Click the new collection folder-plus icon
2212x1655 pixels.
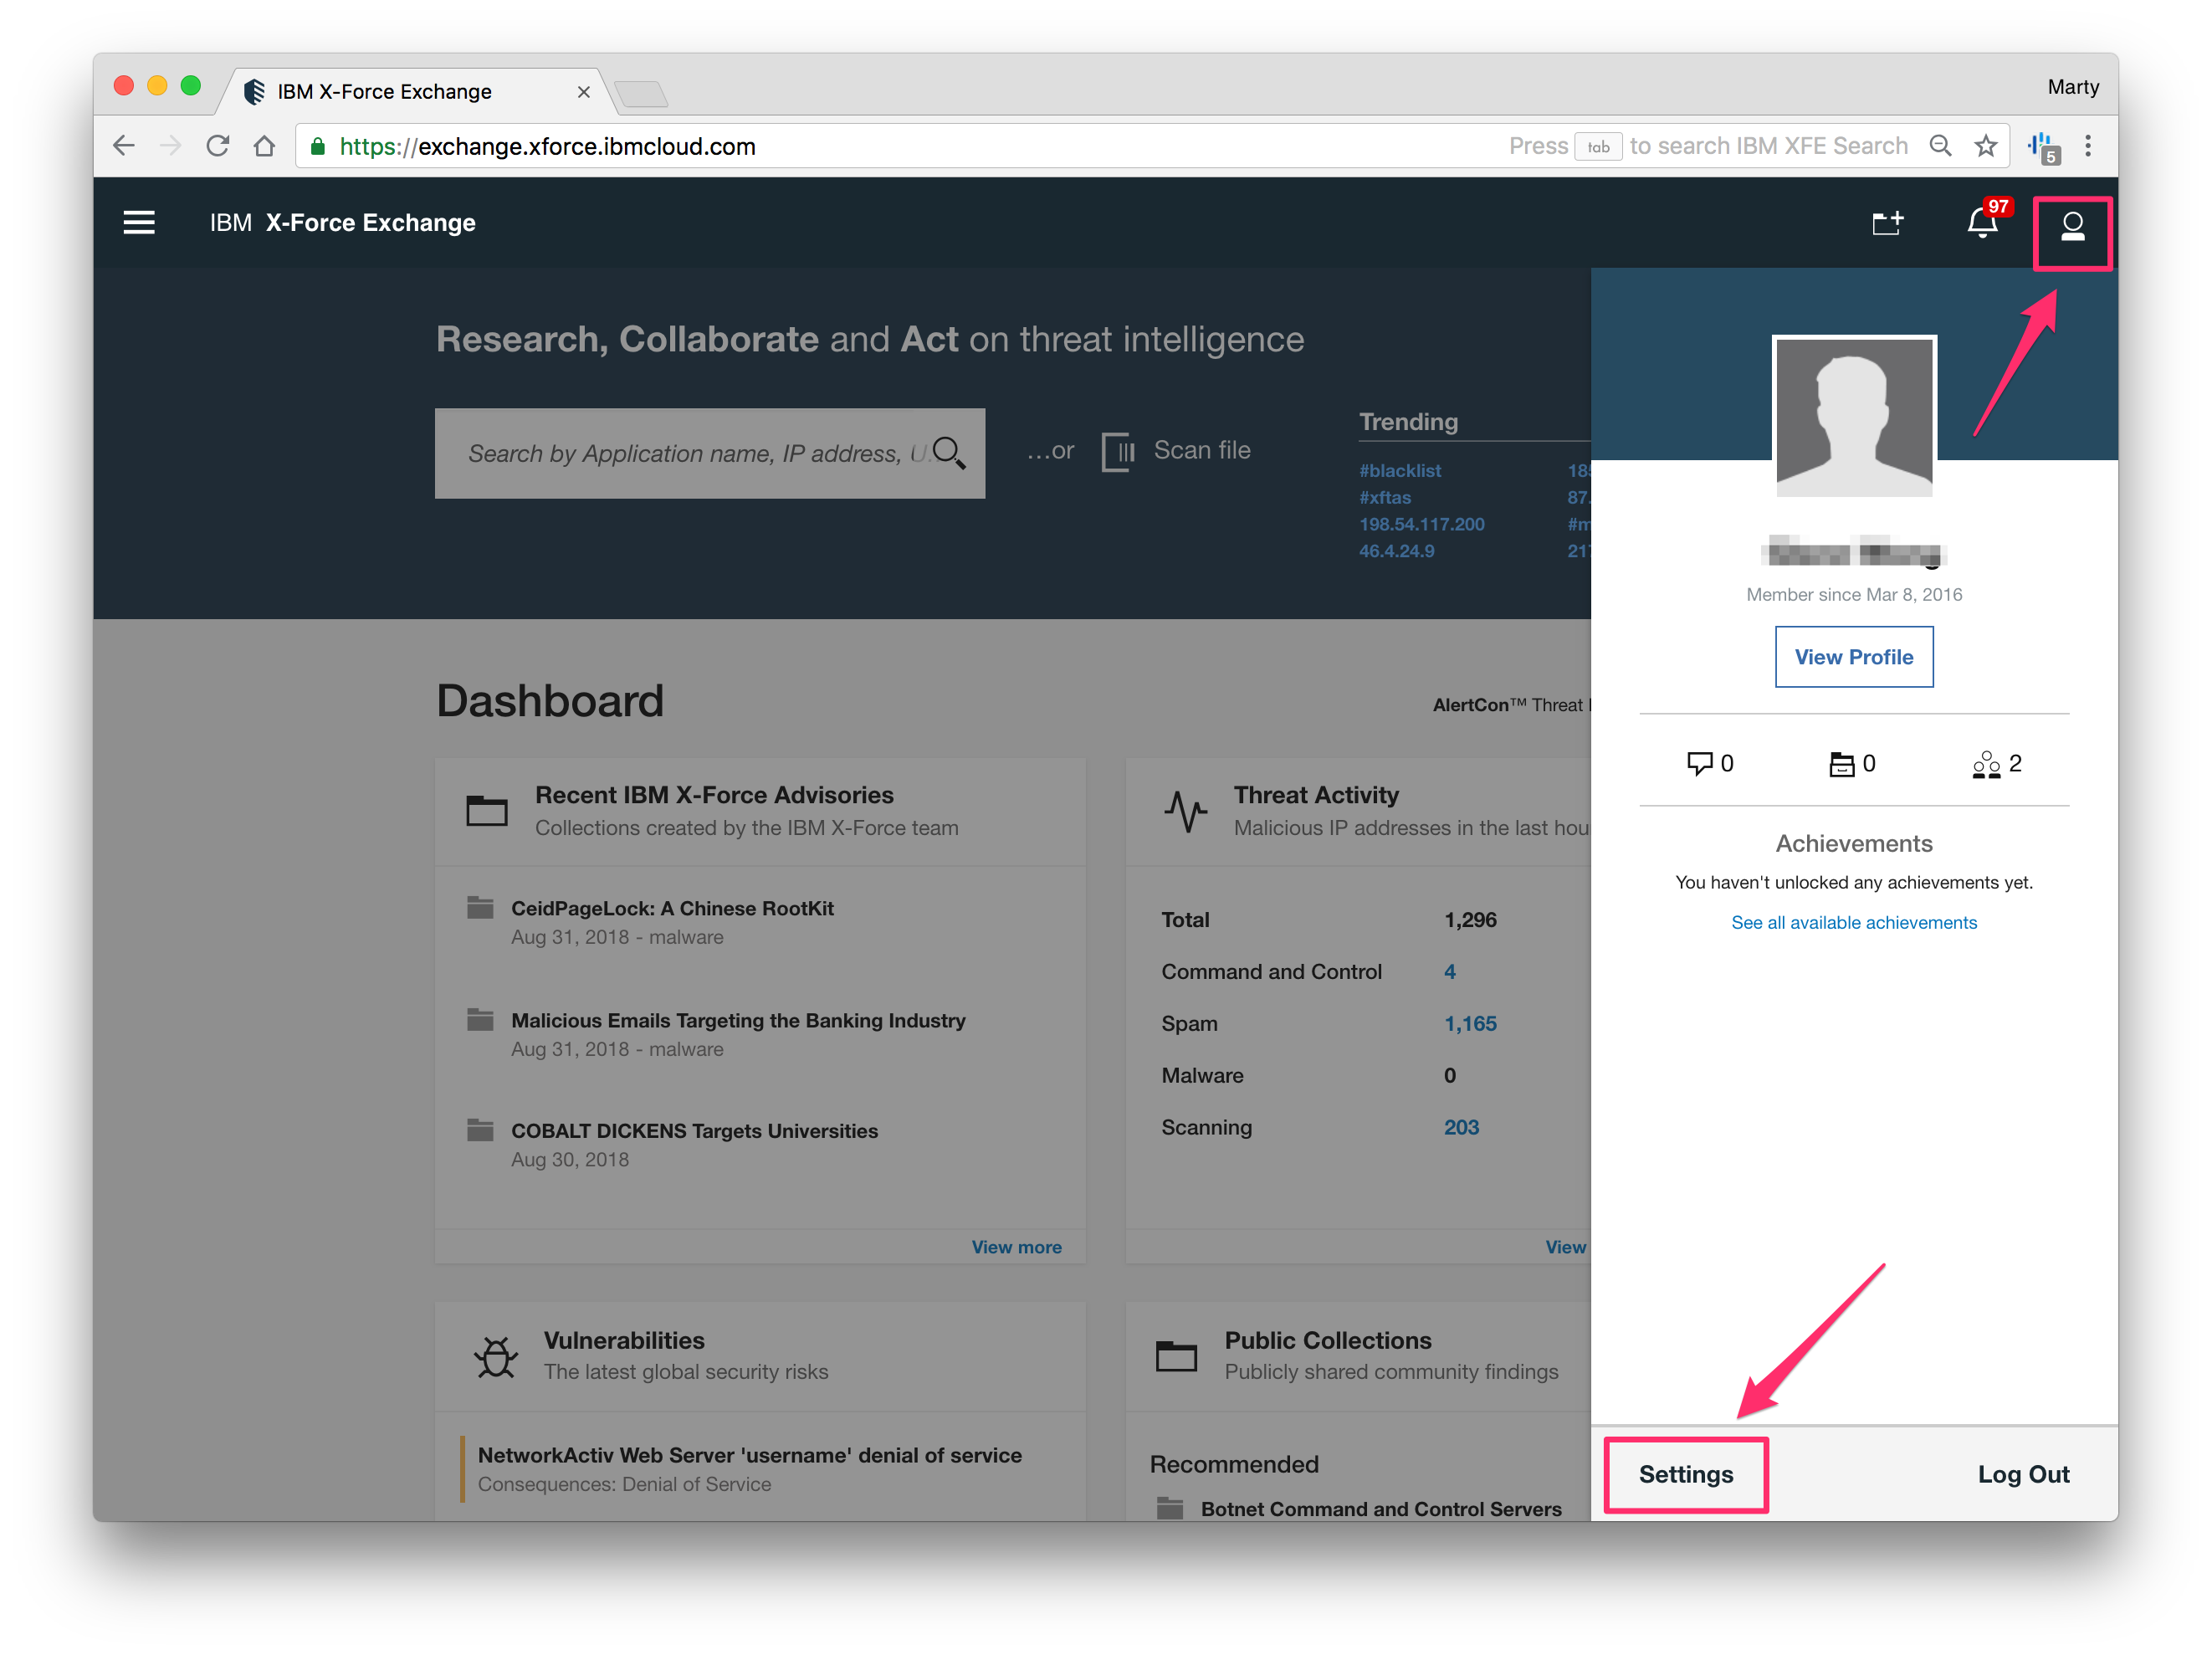(1887, 223)
